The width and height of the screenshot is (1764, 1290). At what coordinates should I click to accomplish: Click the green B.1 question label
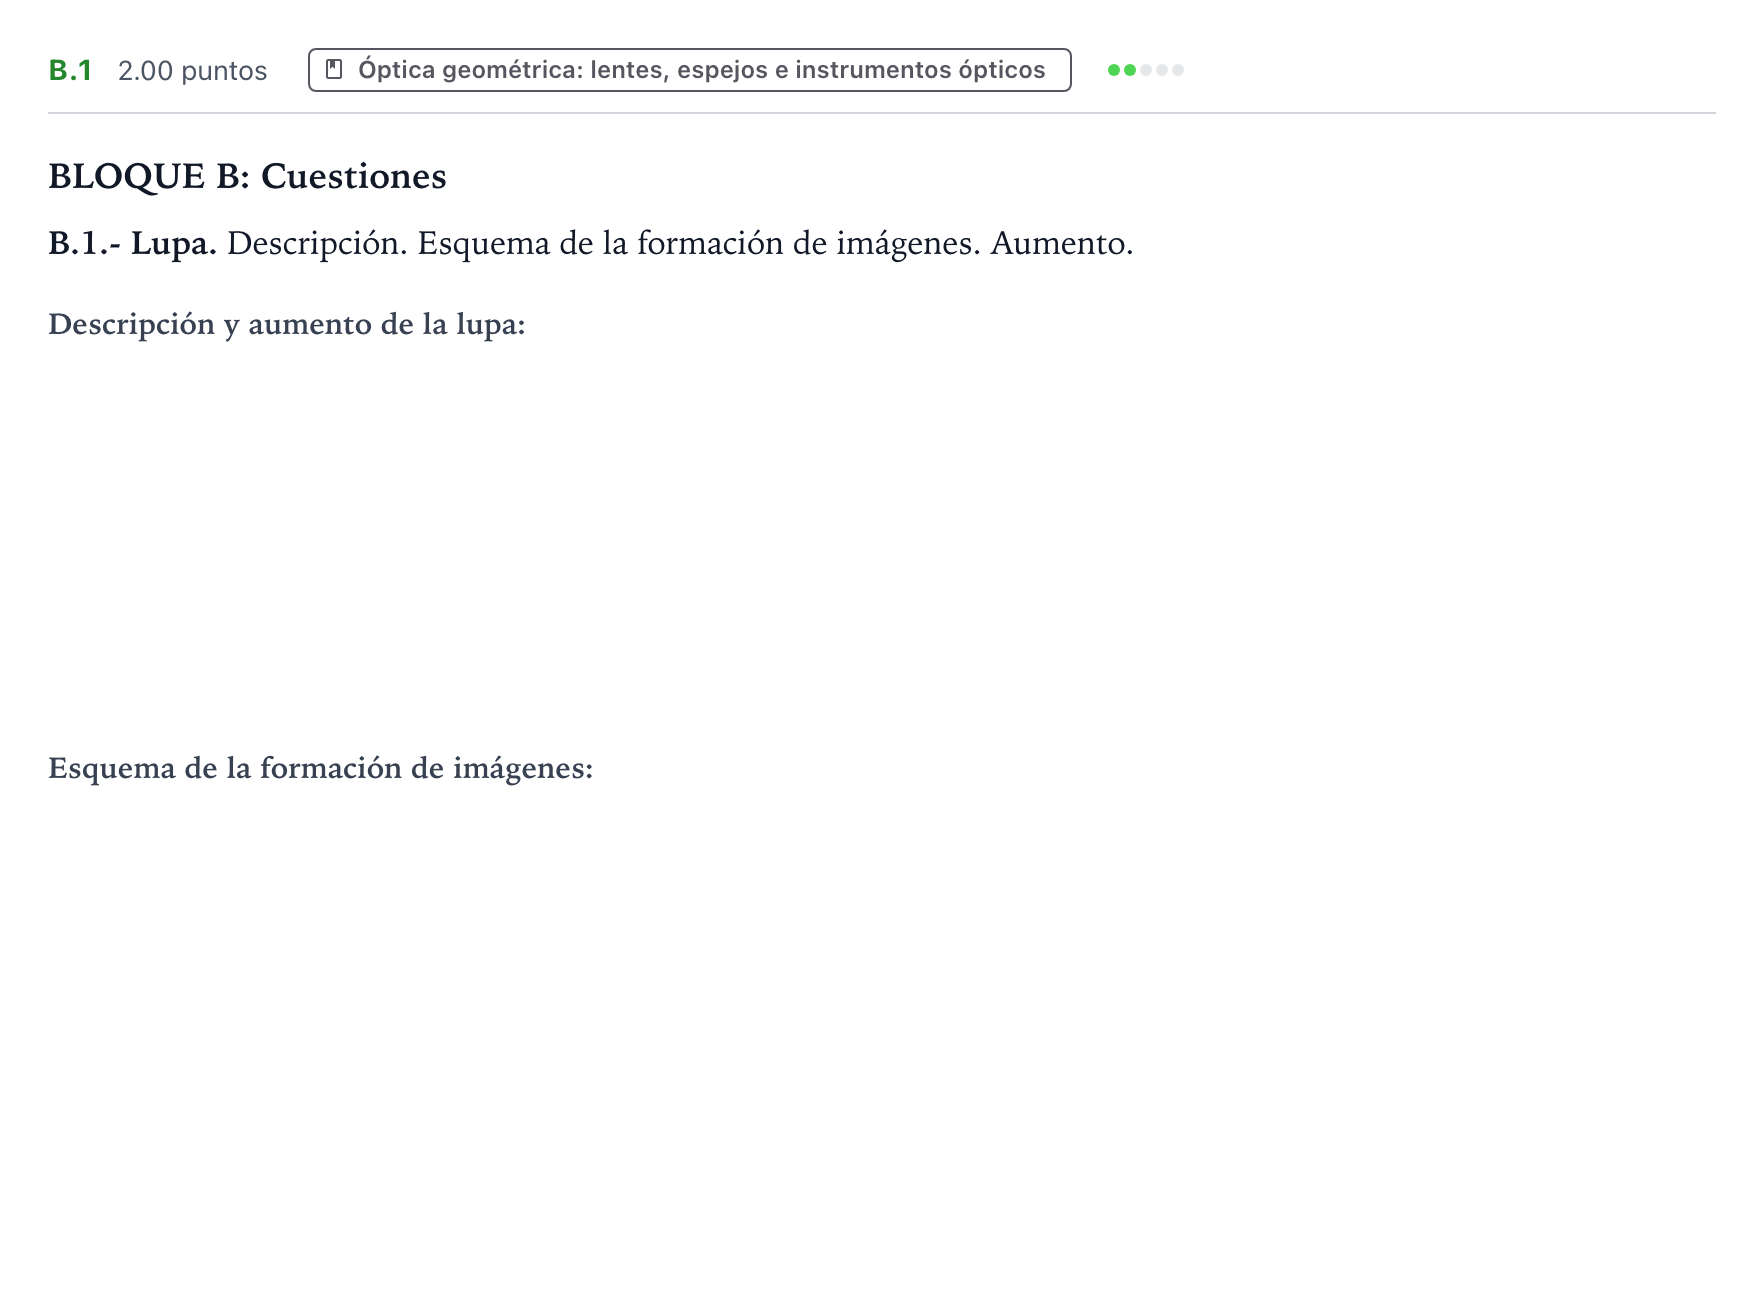pyautogui.click(x=70, y=71)
